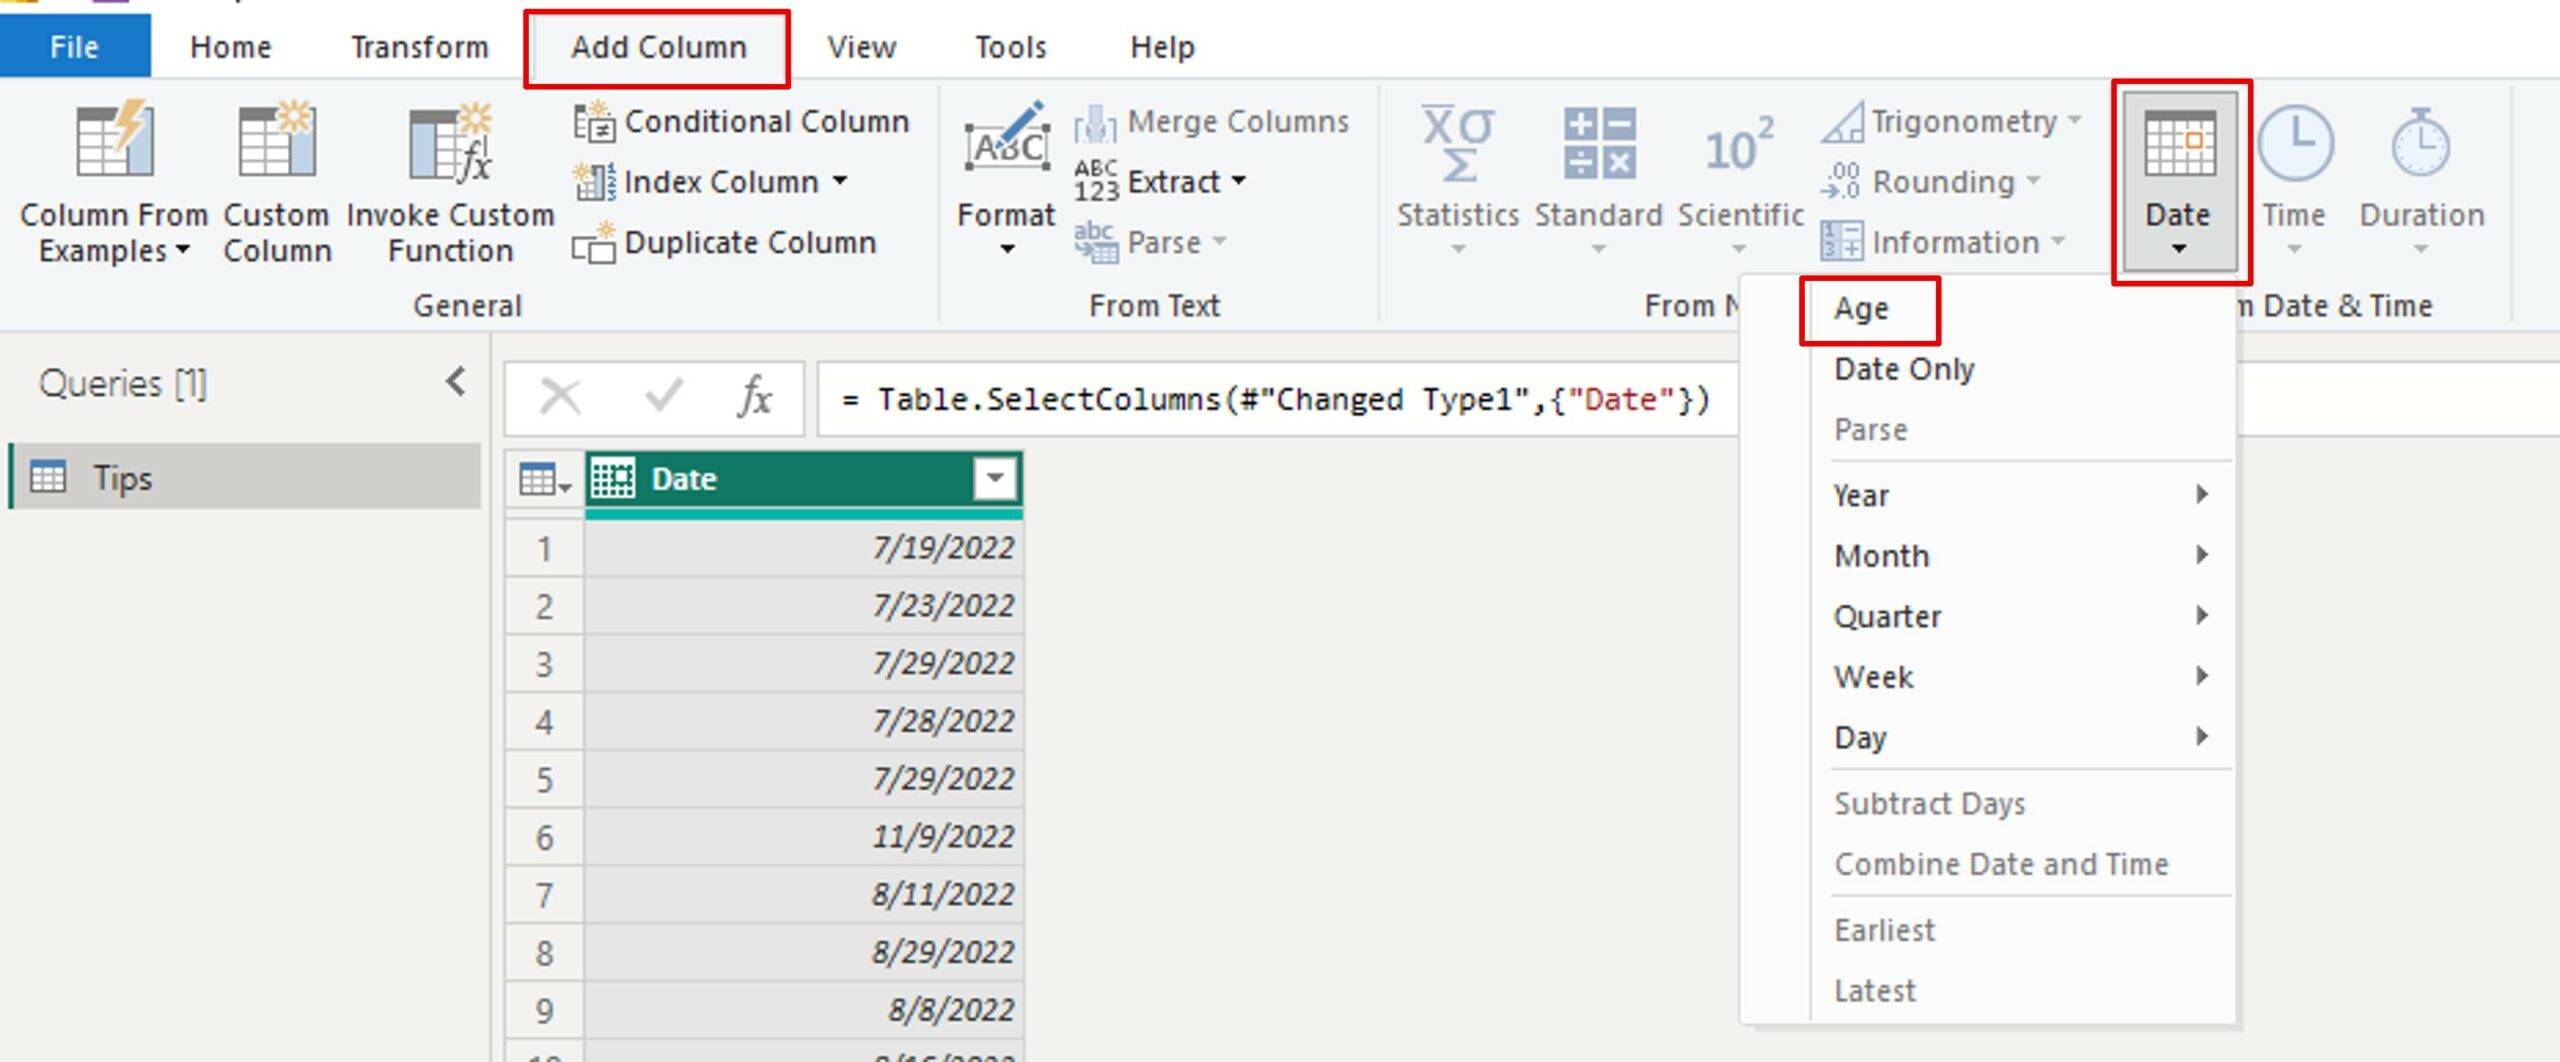Open Rounding options

[1930, 182]
